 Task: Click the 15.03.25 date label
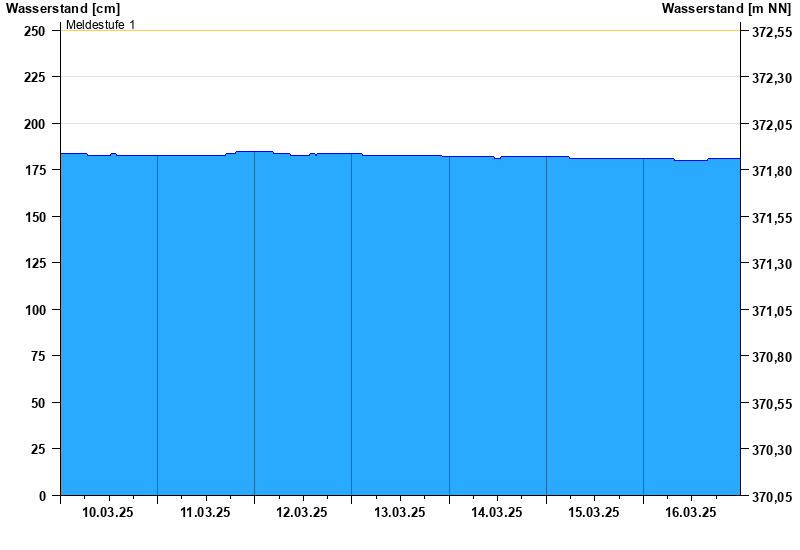click(x=594, y=512)
